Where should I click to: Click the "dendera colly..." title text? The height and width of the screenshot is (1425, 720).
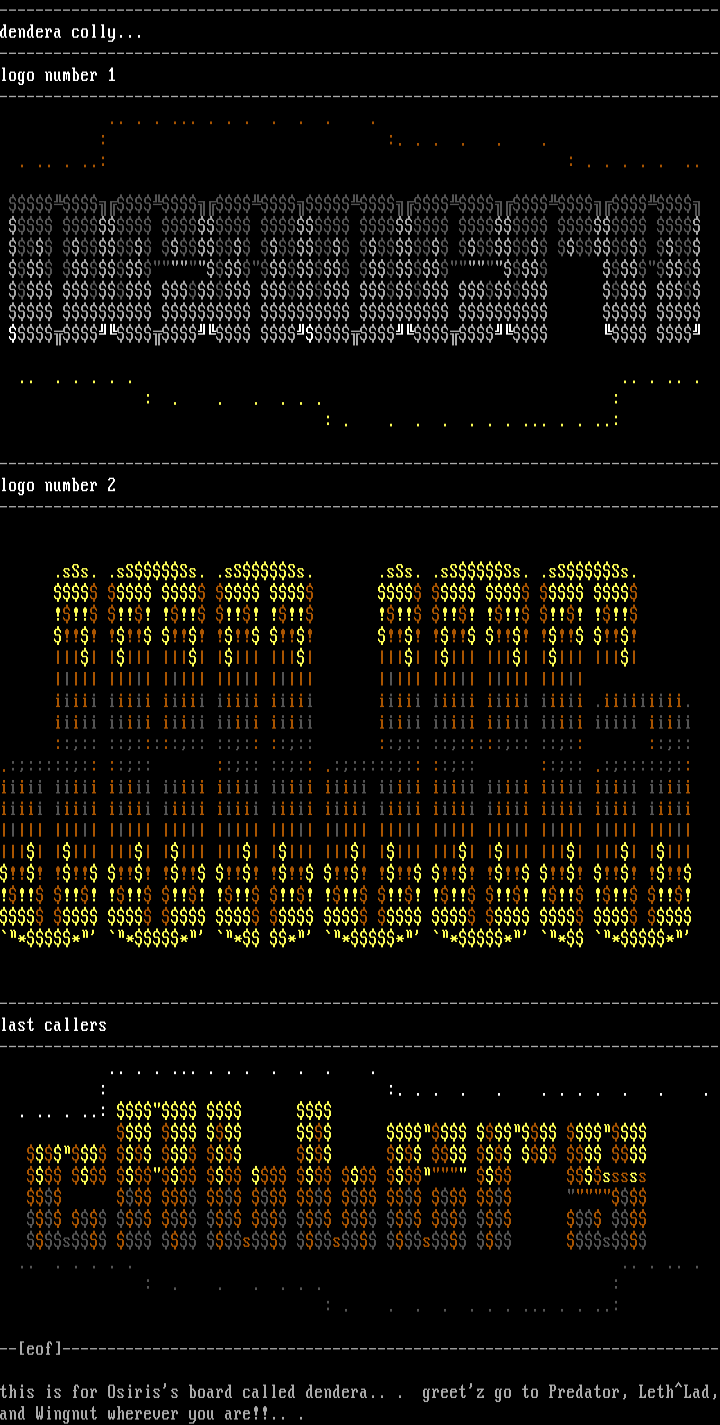pos(71,32)
